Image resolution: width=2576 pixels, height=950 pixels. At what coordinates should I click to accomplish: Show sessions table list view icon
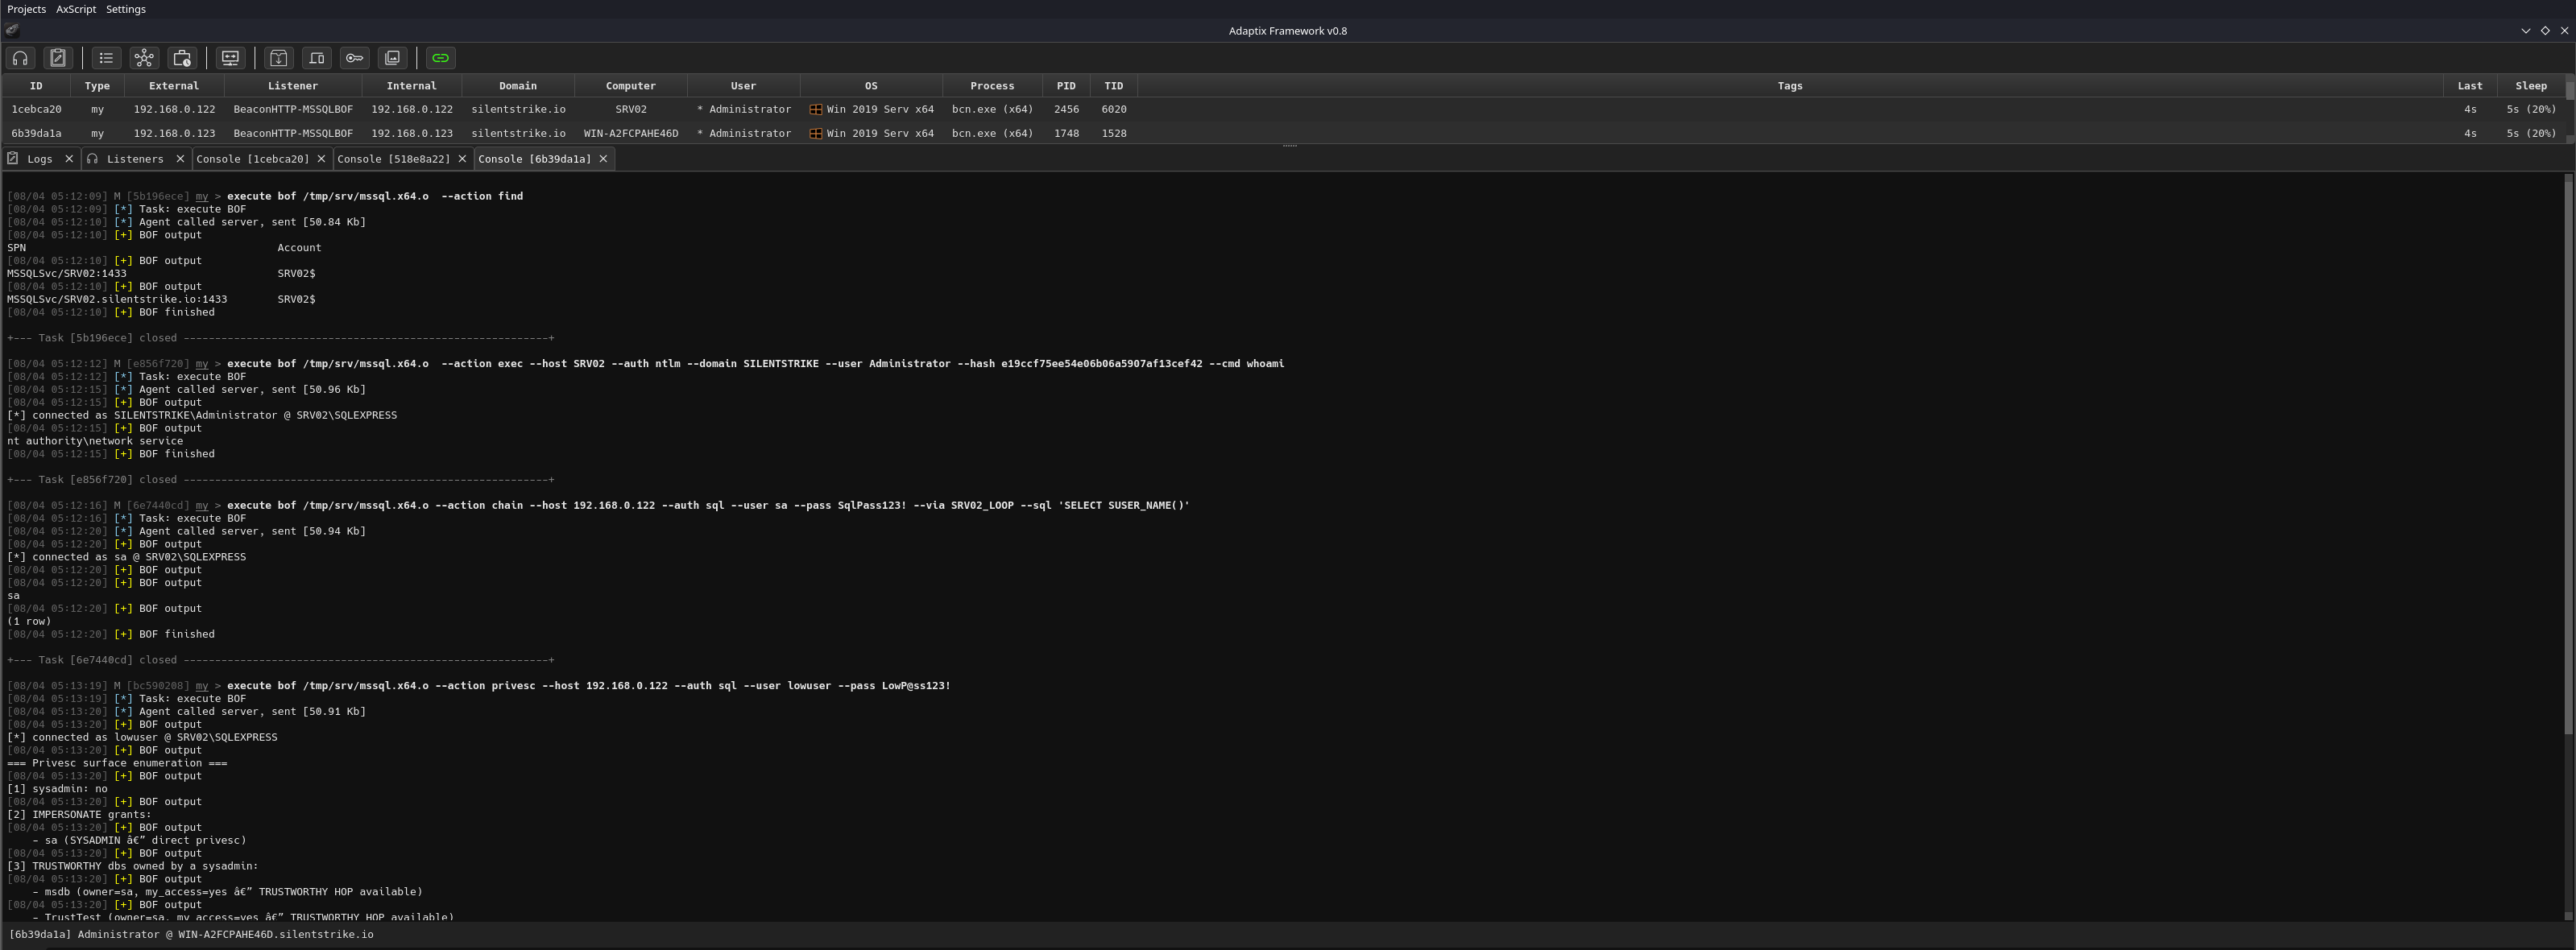(x=106, y=58)
